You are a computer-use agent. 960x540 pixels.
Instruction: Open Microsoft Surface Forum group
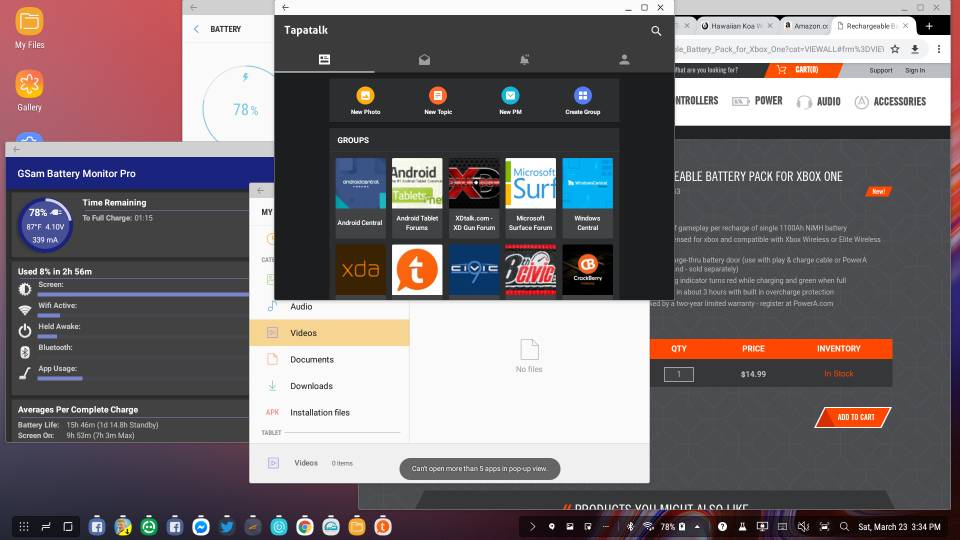pyautogui.click(x=530, y=197)
